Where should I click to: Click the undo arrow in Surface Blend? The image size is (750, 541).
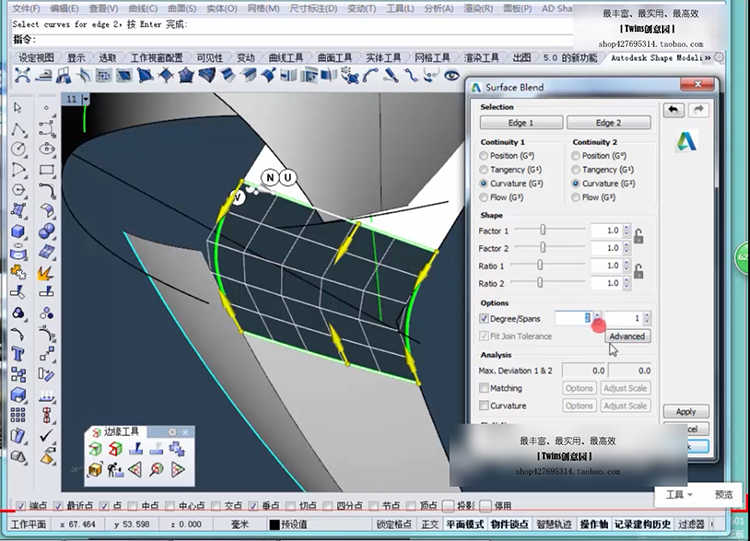click(x=675, y=110)
